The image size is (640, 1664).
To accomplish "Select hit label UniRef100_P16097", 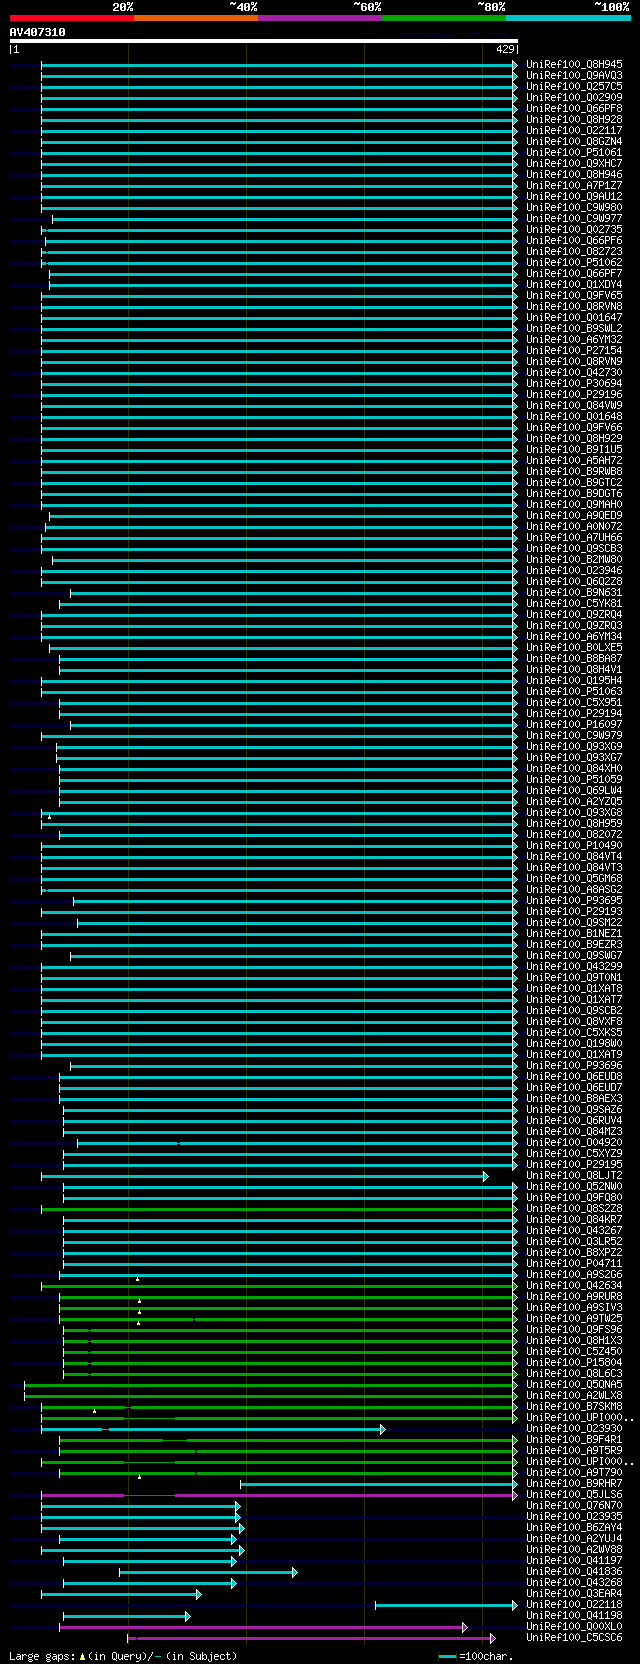I will point(574,724).
